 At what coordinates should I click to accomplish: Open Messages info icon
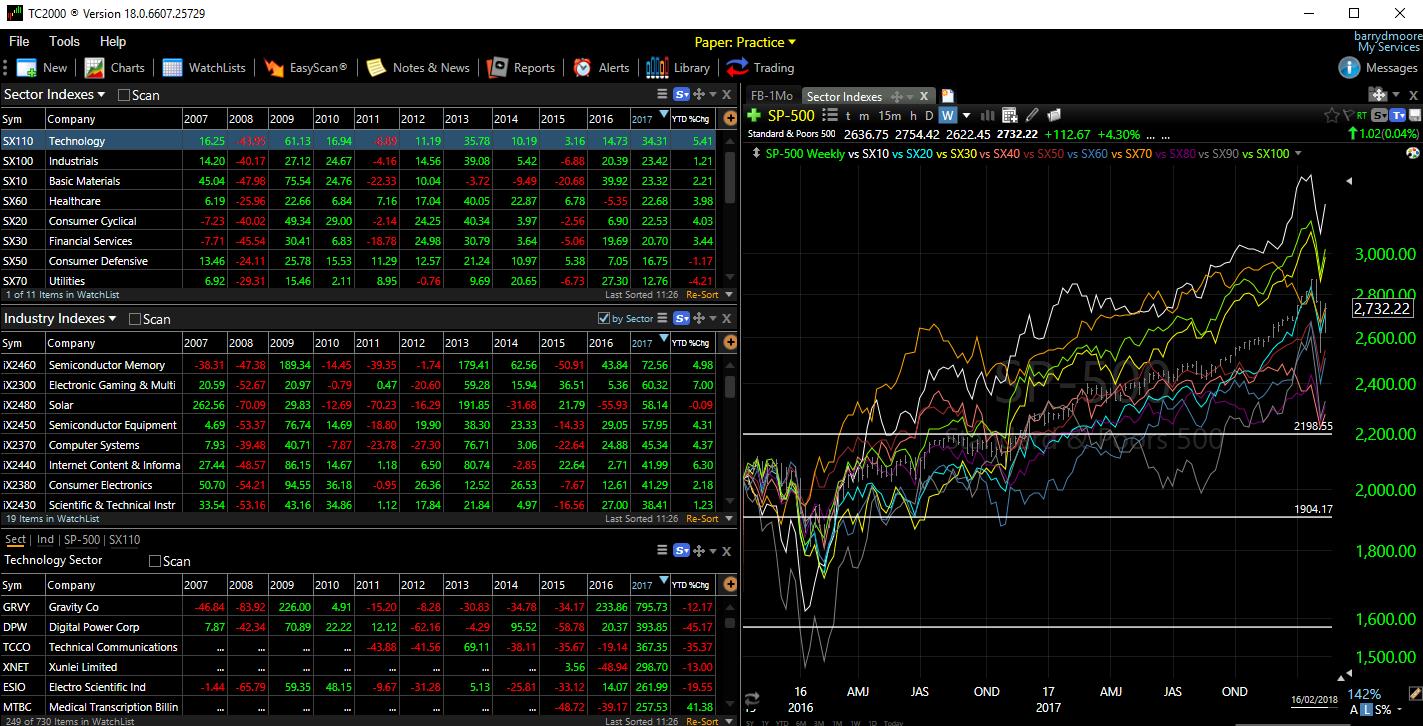pos(1349,68)
